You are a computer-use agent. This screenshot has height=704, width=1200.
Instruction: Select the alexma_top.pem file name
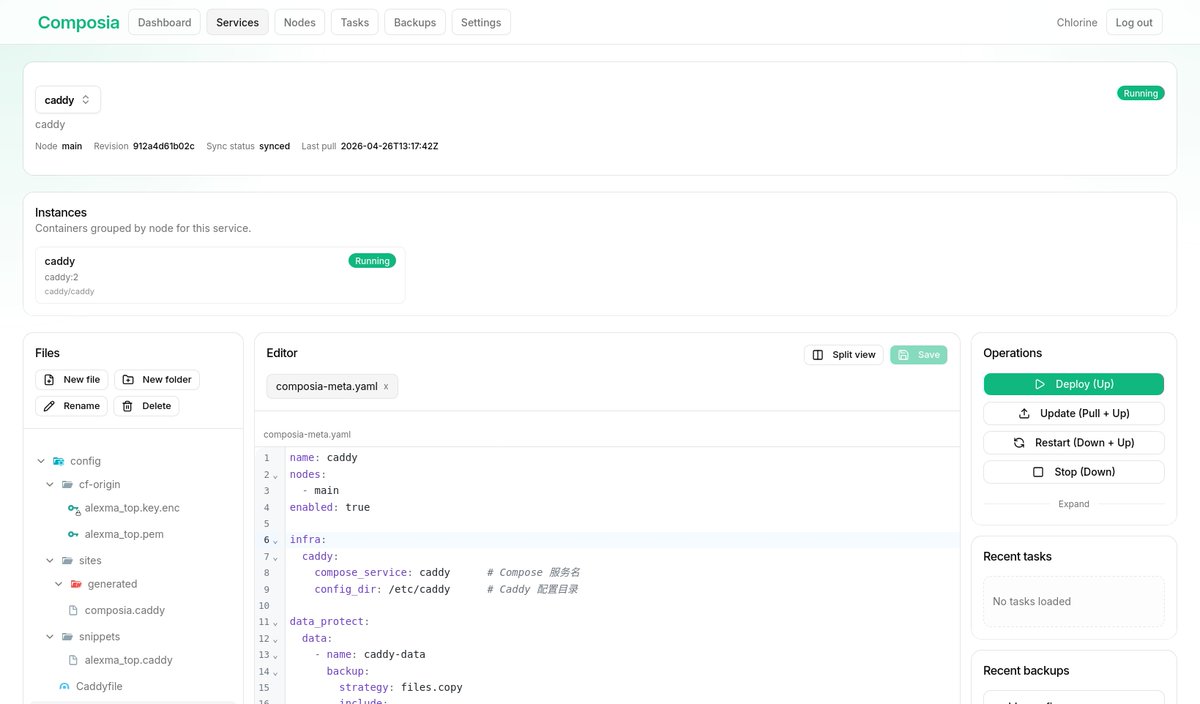pyautogui.click(x=124, y=535)
